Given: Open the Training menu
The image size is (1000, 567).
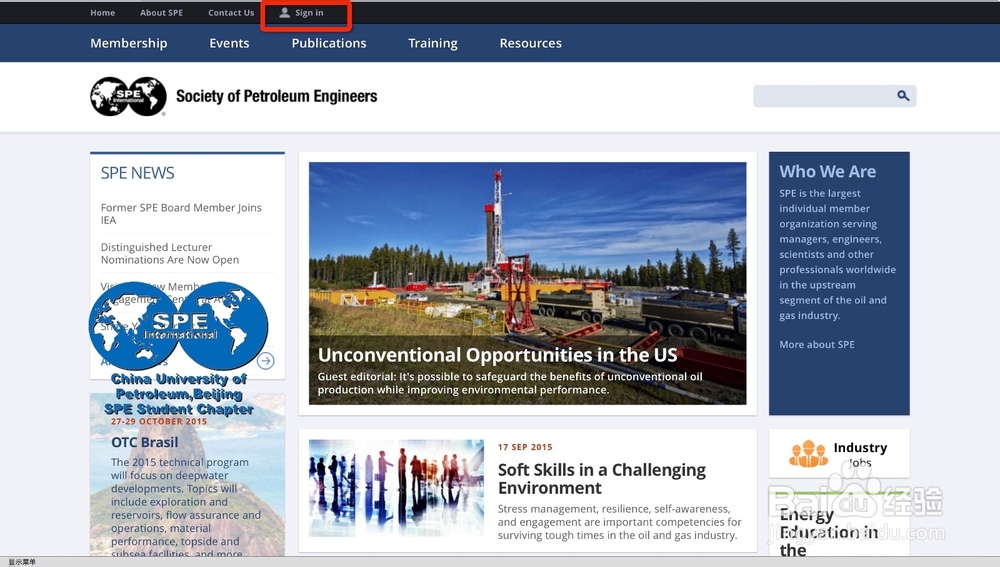Looking at the screenshot, I should click(x=433, y=43).
